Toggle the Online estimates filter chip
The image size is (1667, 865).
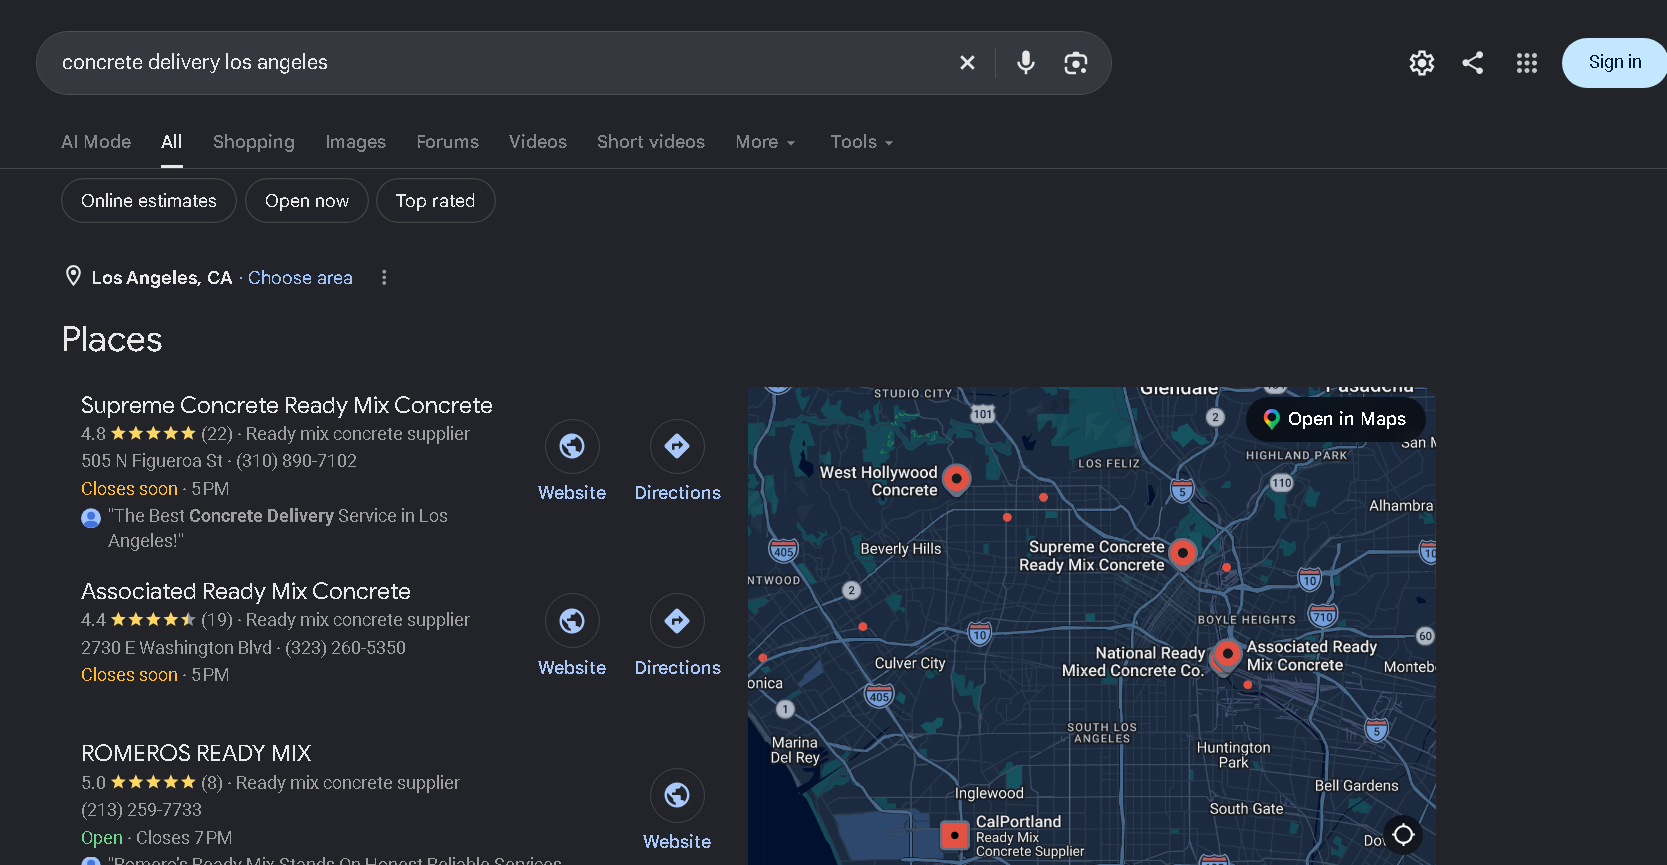[149, 201]
